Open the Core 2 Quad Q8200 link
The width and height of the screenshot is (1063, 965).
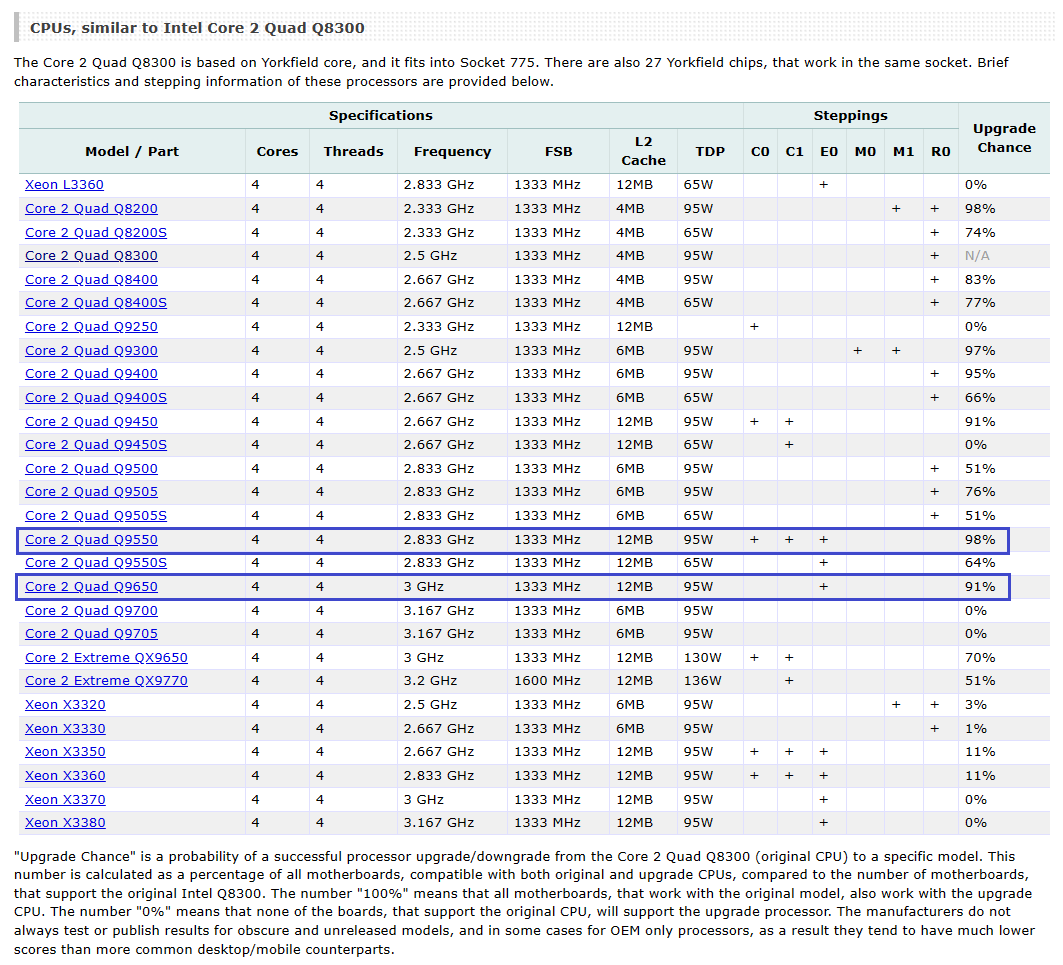click(x=92, y=209)
